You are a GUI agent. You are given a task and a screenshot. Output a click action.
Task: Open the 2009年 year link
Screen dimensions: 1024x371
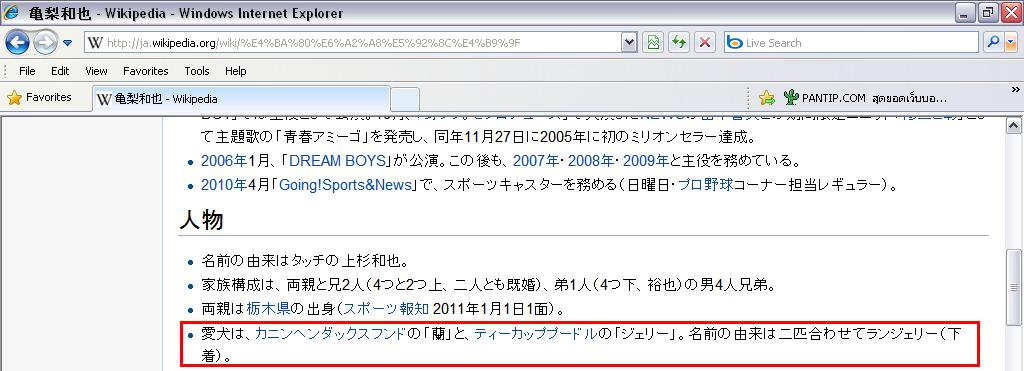click(x=646, y=161)
